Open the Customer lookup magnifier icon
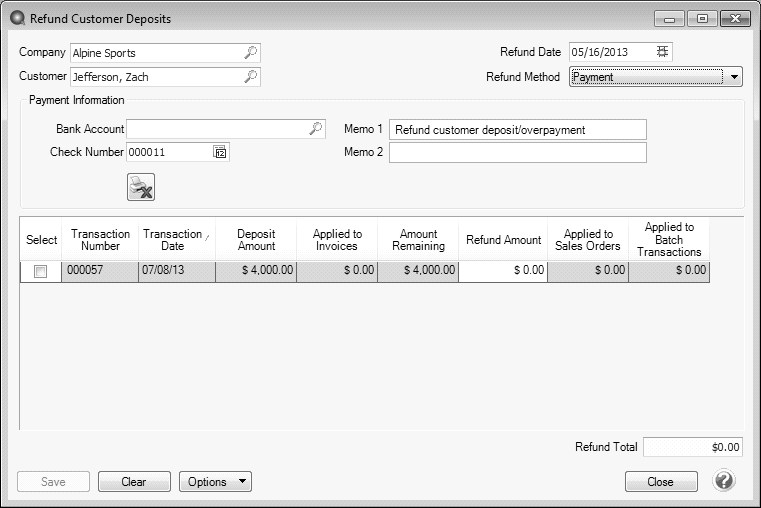761x508 pixels. (x=250, y=76)
